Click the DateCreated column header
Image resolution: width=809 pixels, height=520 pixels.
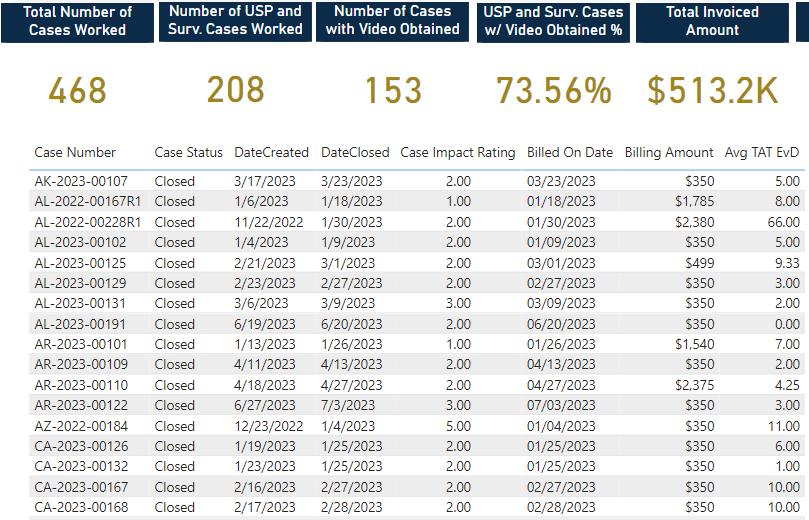click(271, 153)
